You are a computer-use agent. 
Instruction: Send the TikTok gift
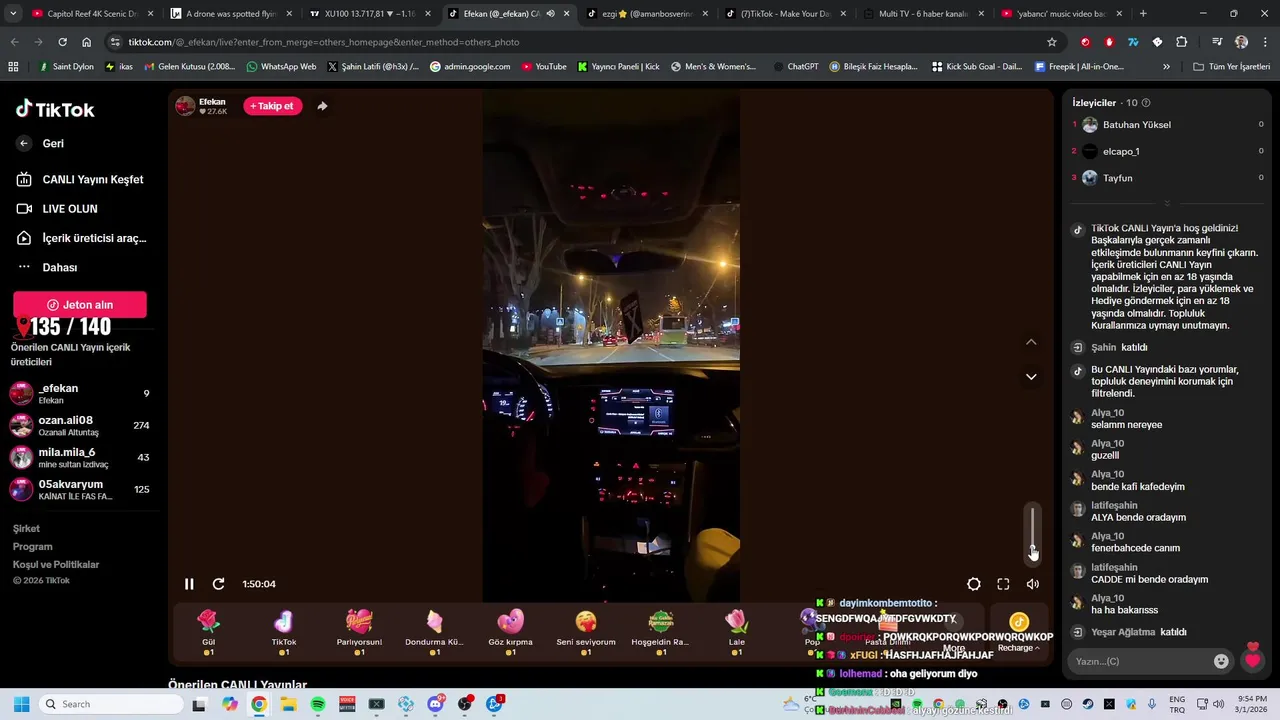[x=284, y=632]
